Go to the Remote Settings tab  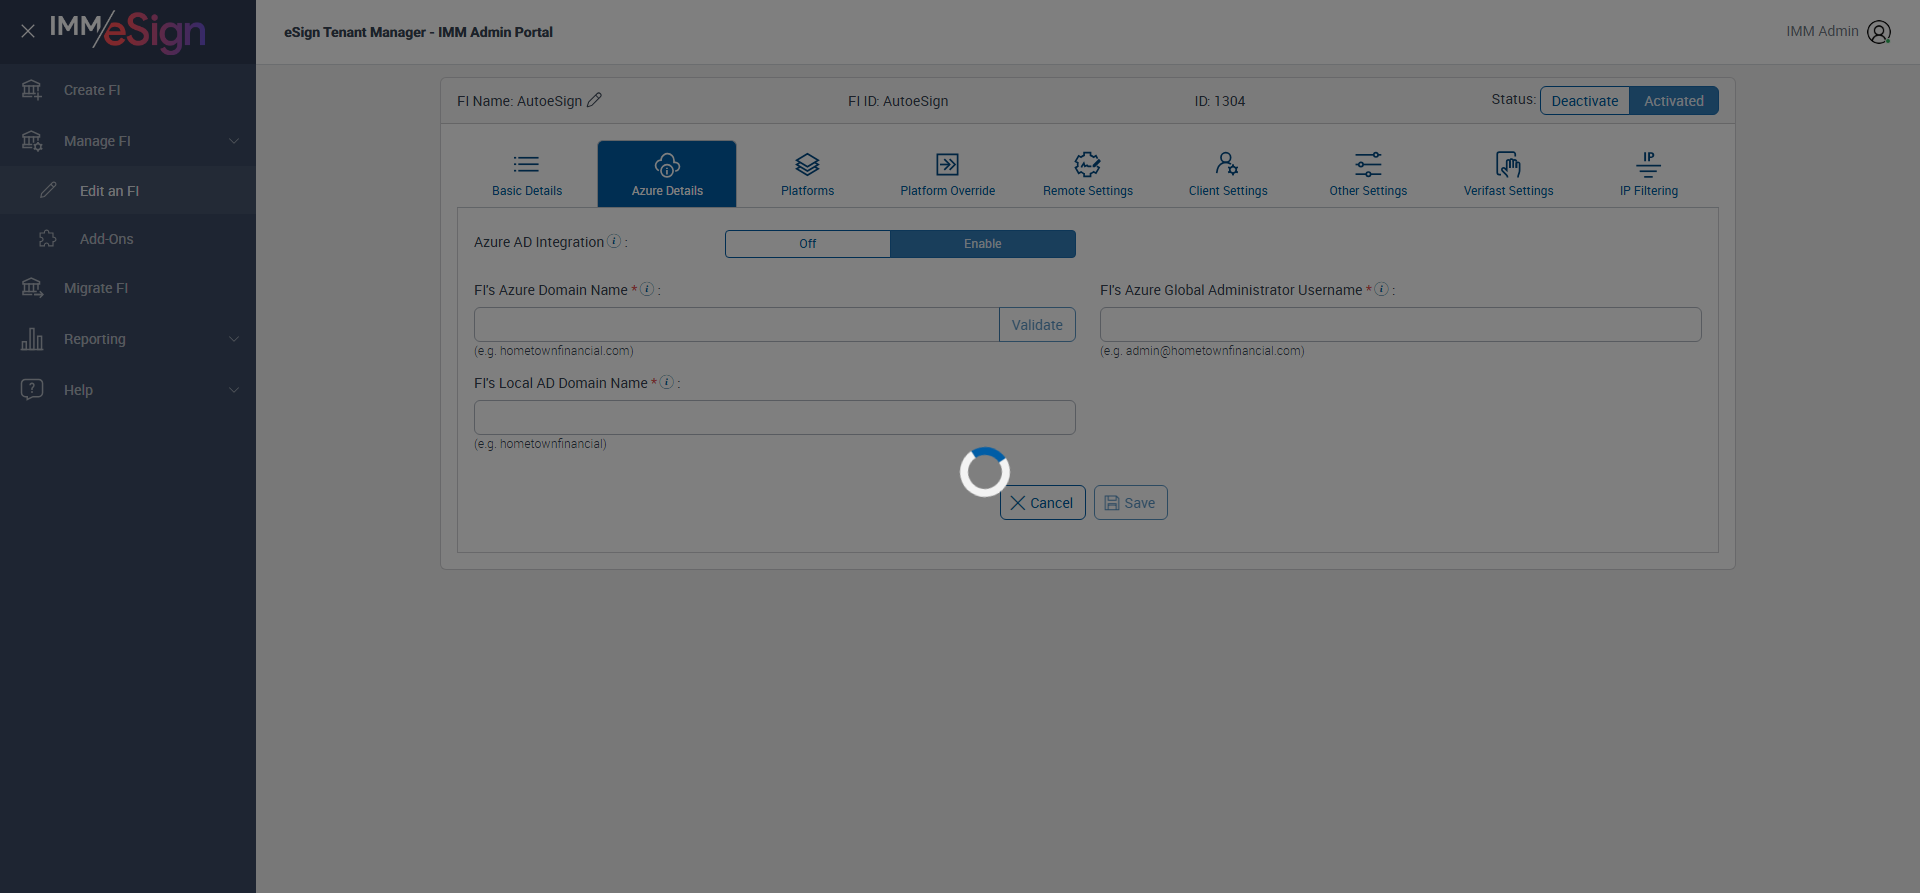(1088, 174)
